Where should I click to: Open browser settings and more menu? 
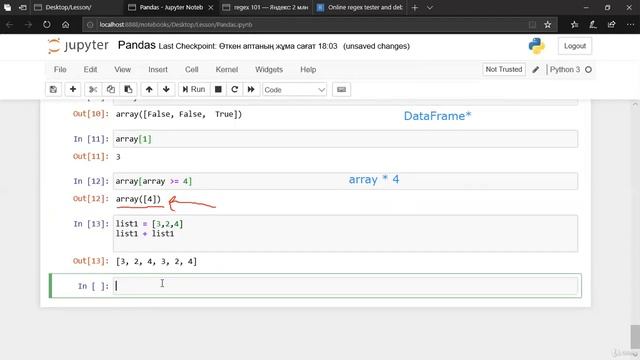(630, 24)
